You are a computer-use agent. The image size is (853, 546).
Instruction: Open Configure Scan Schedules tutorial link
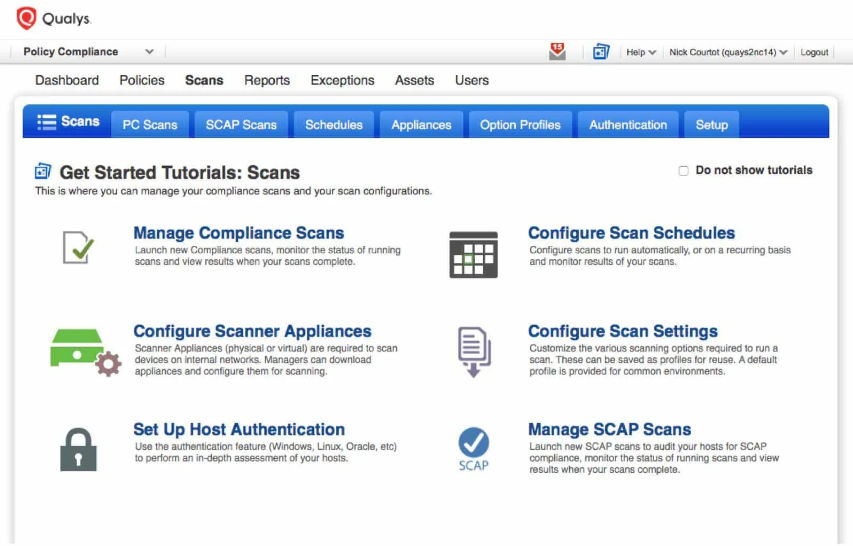point(632,233)
